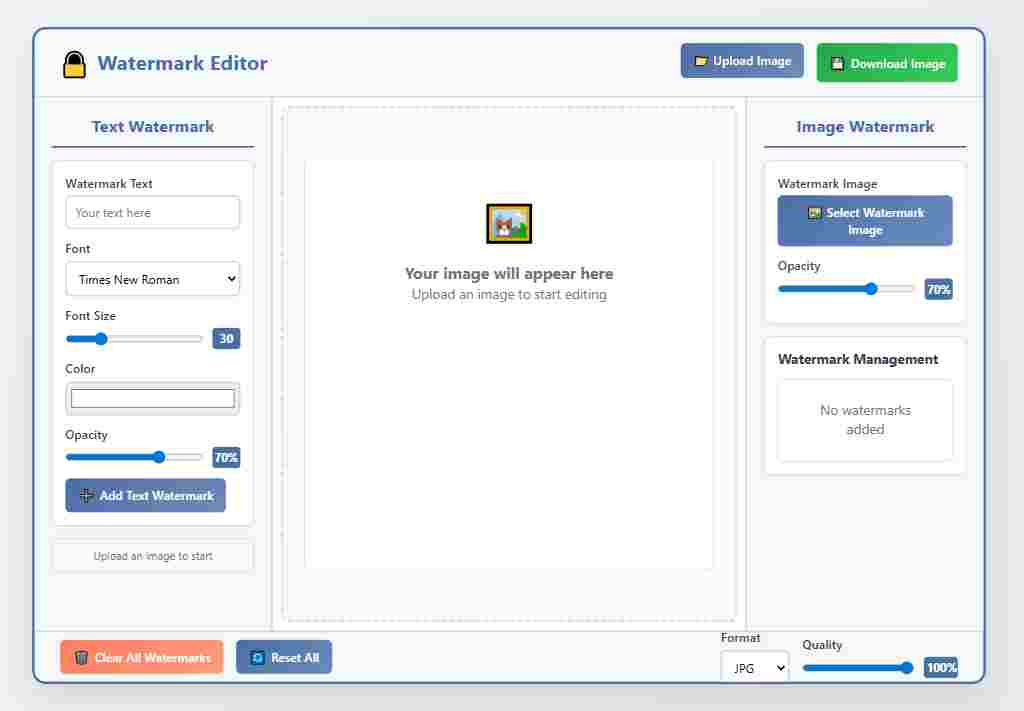Viewport: 1024px width, 711px height.
Task: Open the watermark Color picker
Action: coord(152,398)
